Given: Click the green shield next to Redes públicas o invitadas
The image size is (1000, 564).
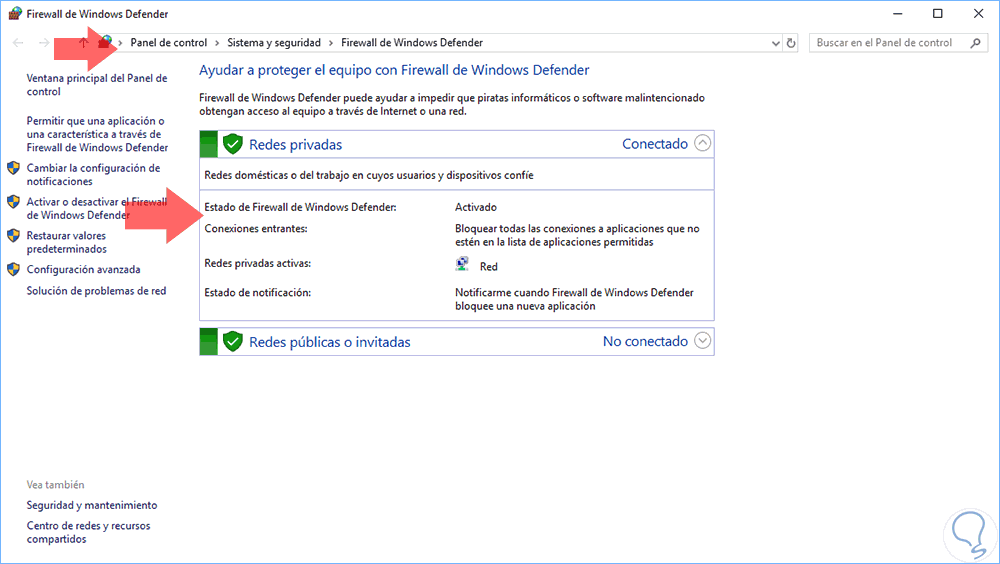Looking at the screenshot, I should pos(233,342).
